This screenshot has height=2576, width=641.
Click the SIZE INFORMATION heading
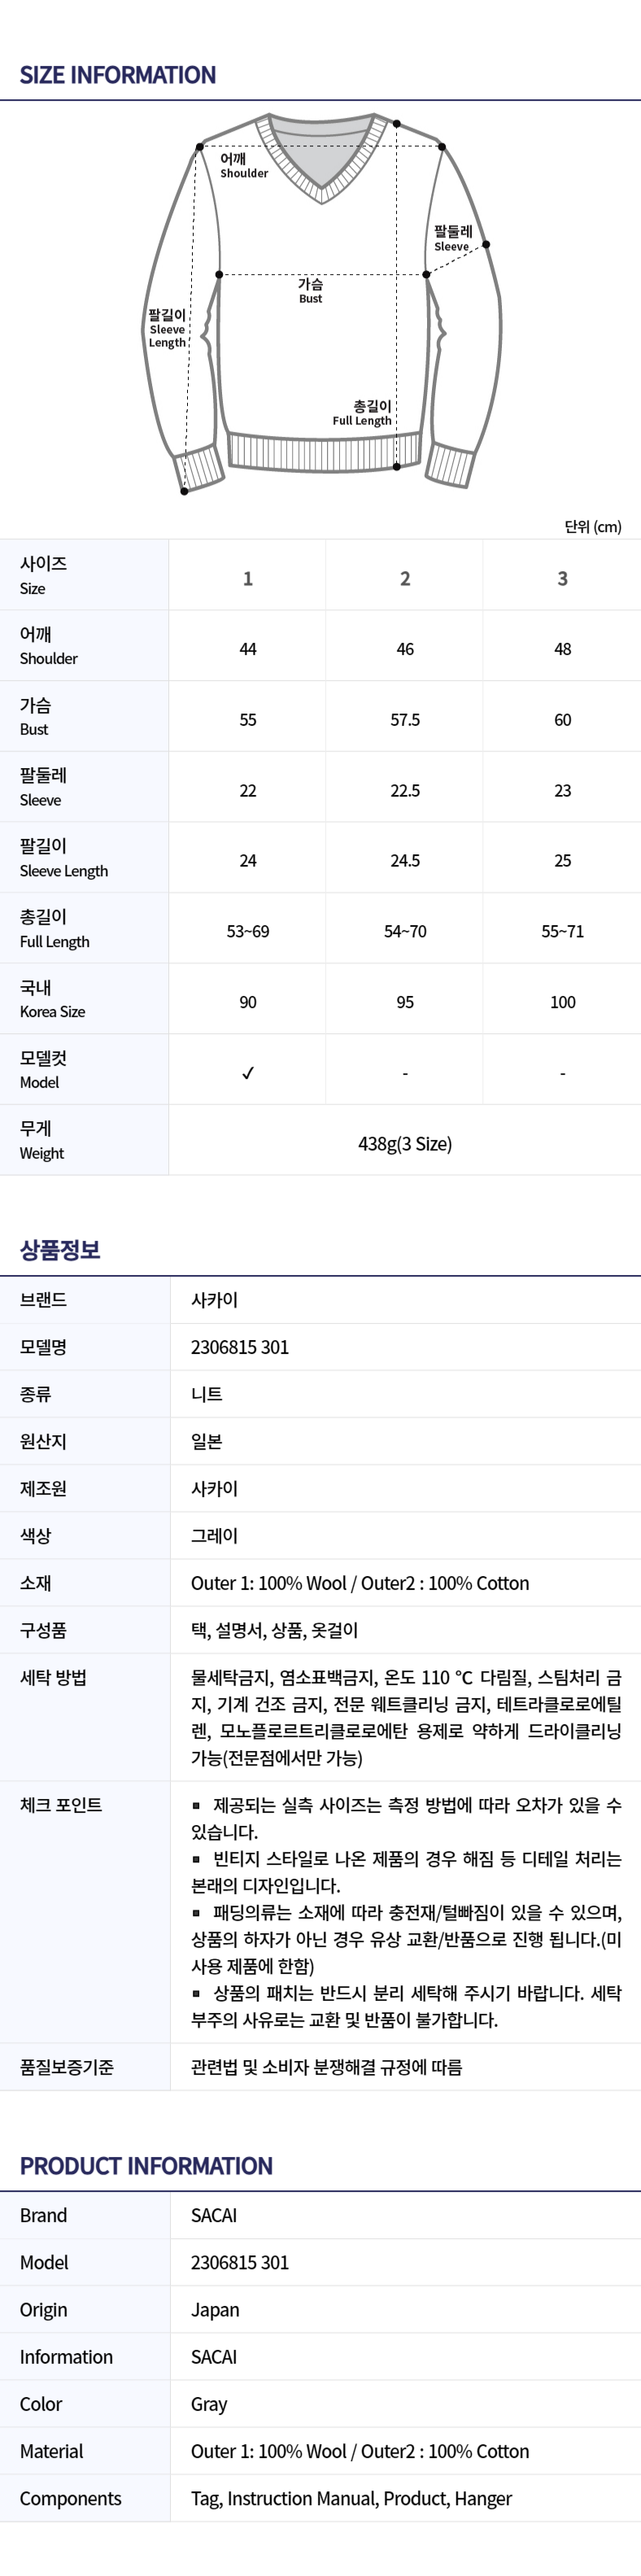[x=118, y=75]
